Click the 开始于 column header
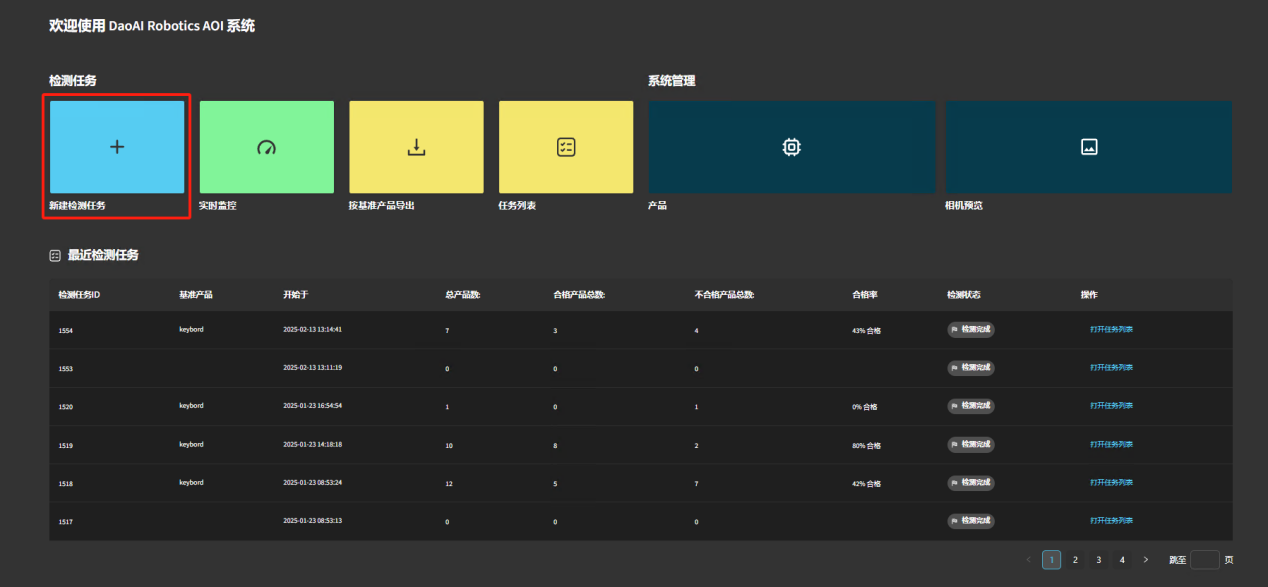 click(x=296, y=295)
